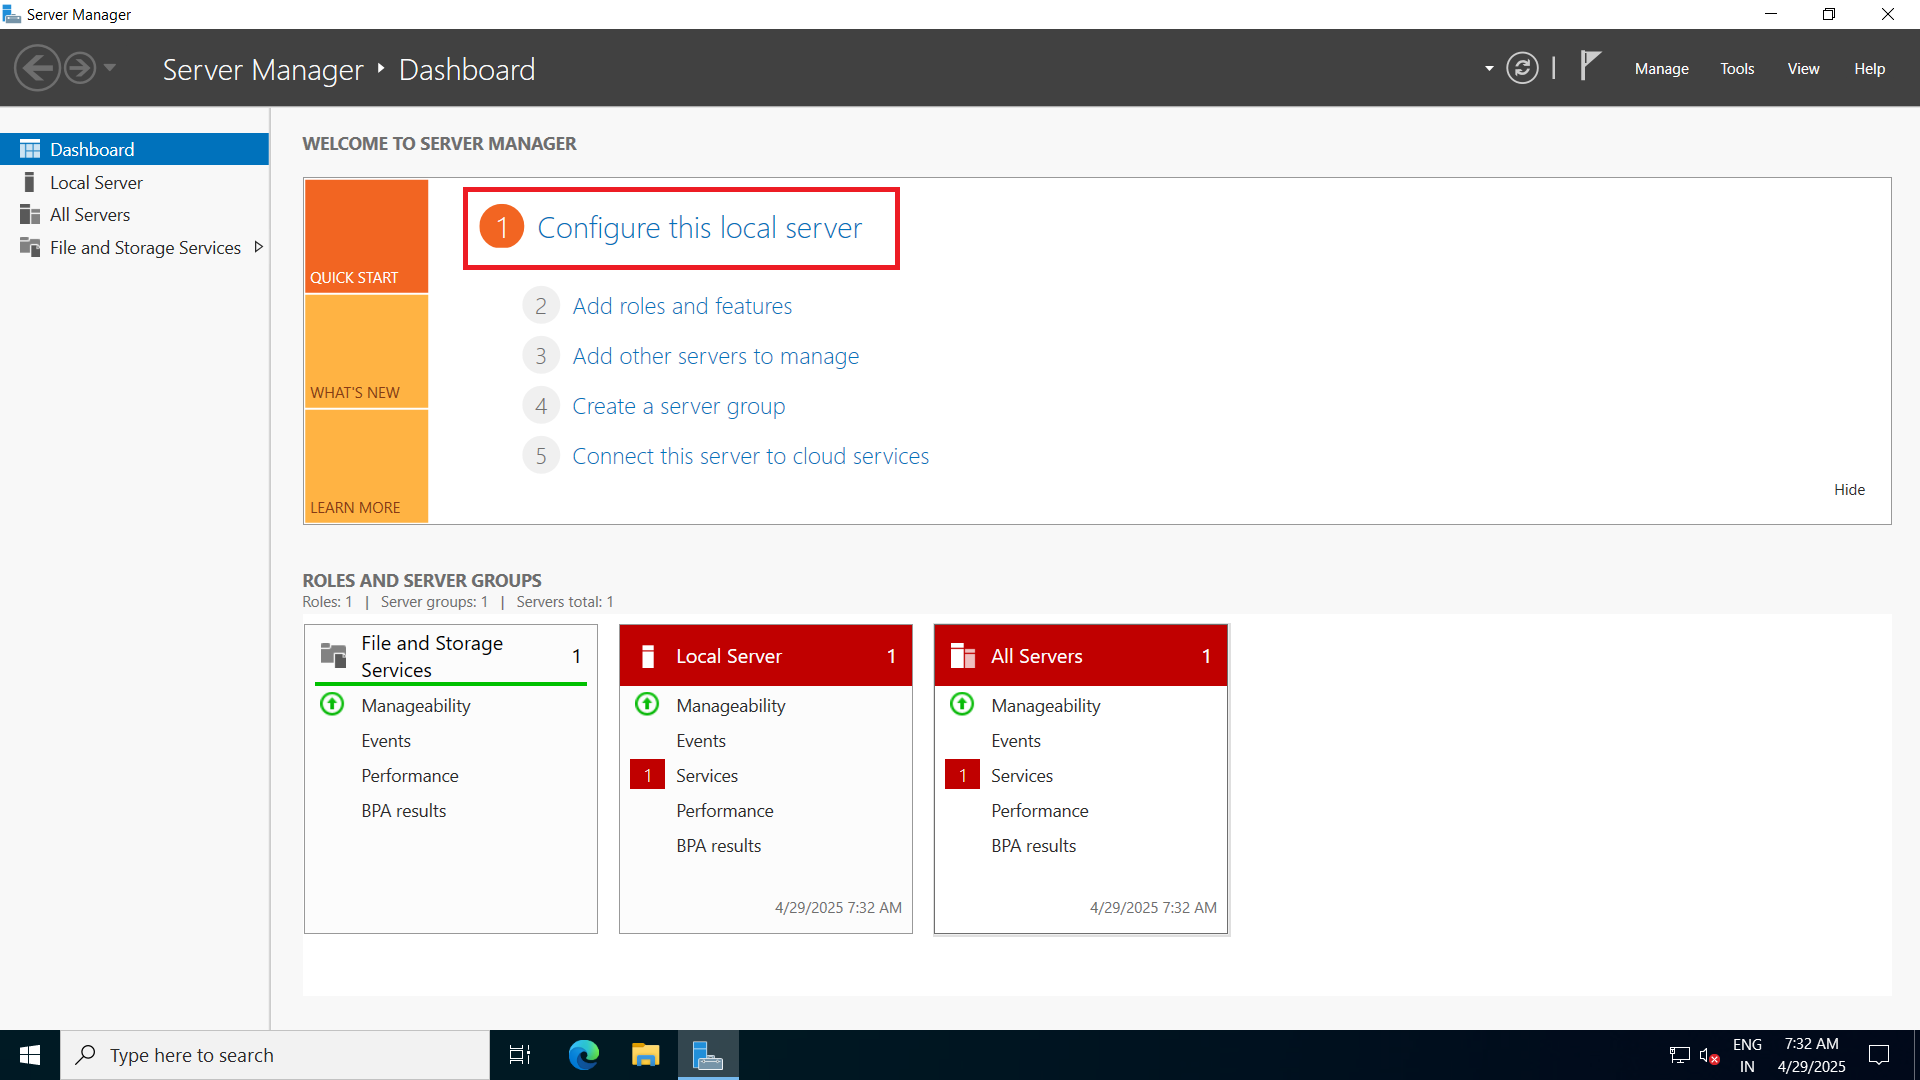Screen dimensions: 1920x1080
Task: Click the Local Server tile icon
Action: coord(648,656)
